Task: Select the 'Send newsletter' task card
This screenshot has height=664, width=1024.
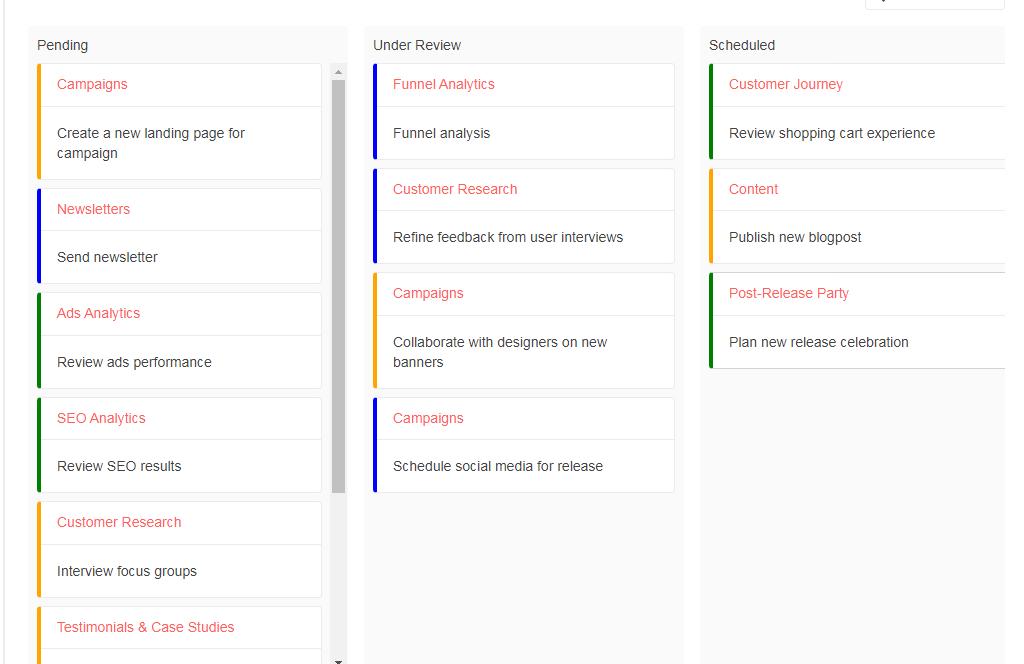Action: (x=107, y=257)
